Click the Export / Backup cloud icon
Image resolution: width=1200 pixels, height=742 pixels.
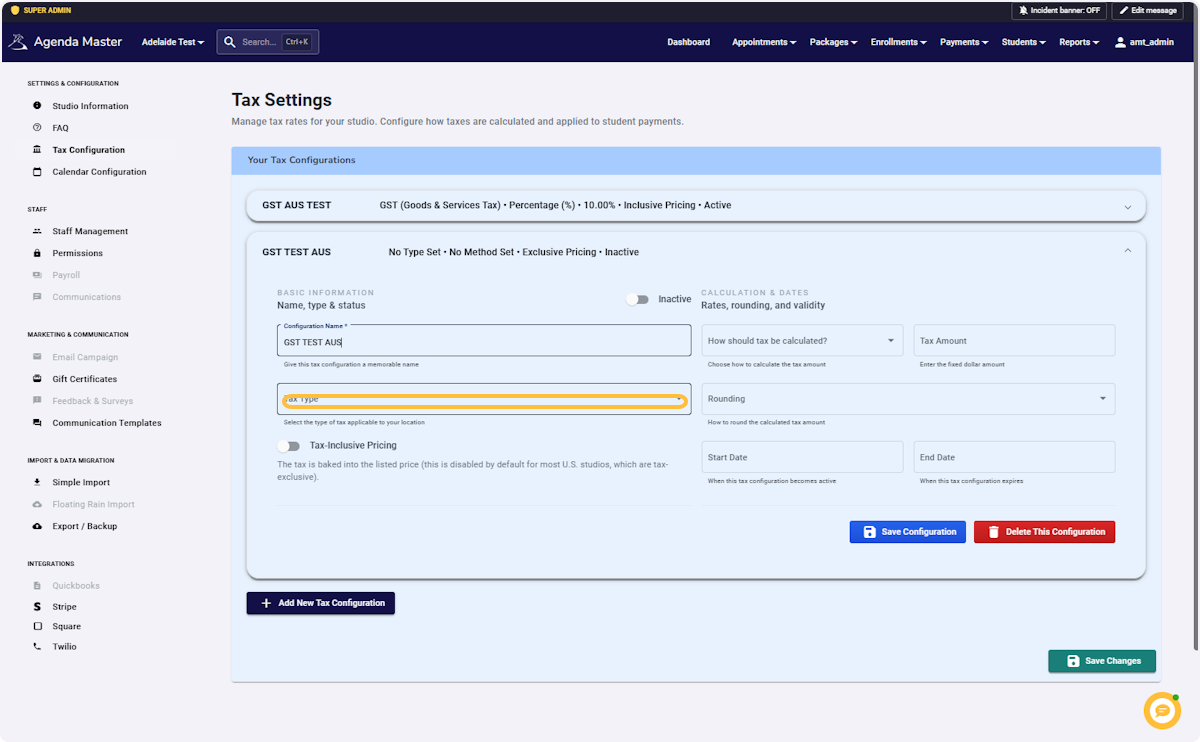point(37,526)
